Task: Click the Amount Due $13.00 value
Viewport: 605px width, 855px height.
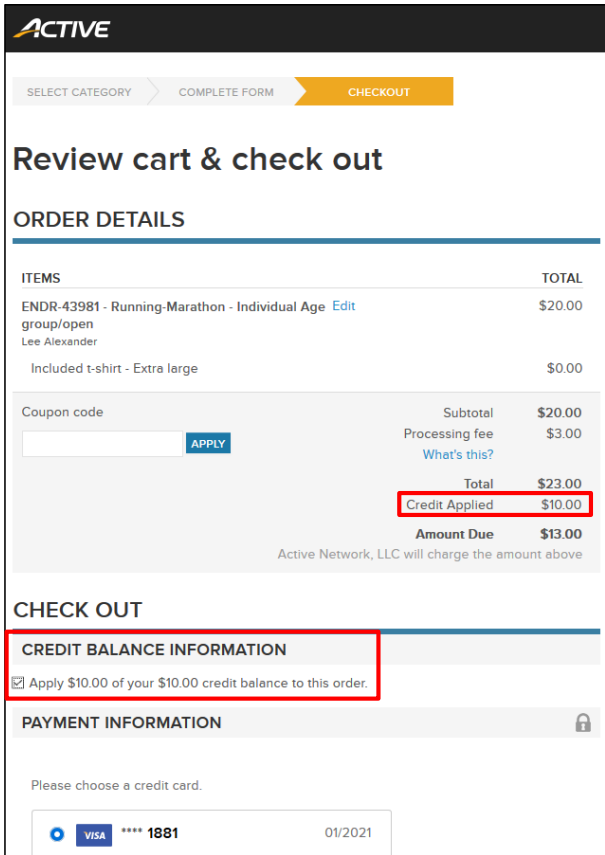Action: pyautogui.click(x=560, y=534)
